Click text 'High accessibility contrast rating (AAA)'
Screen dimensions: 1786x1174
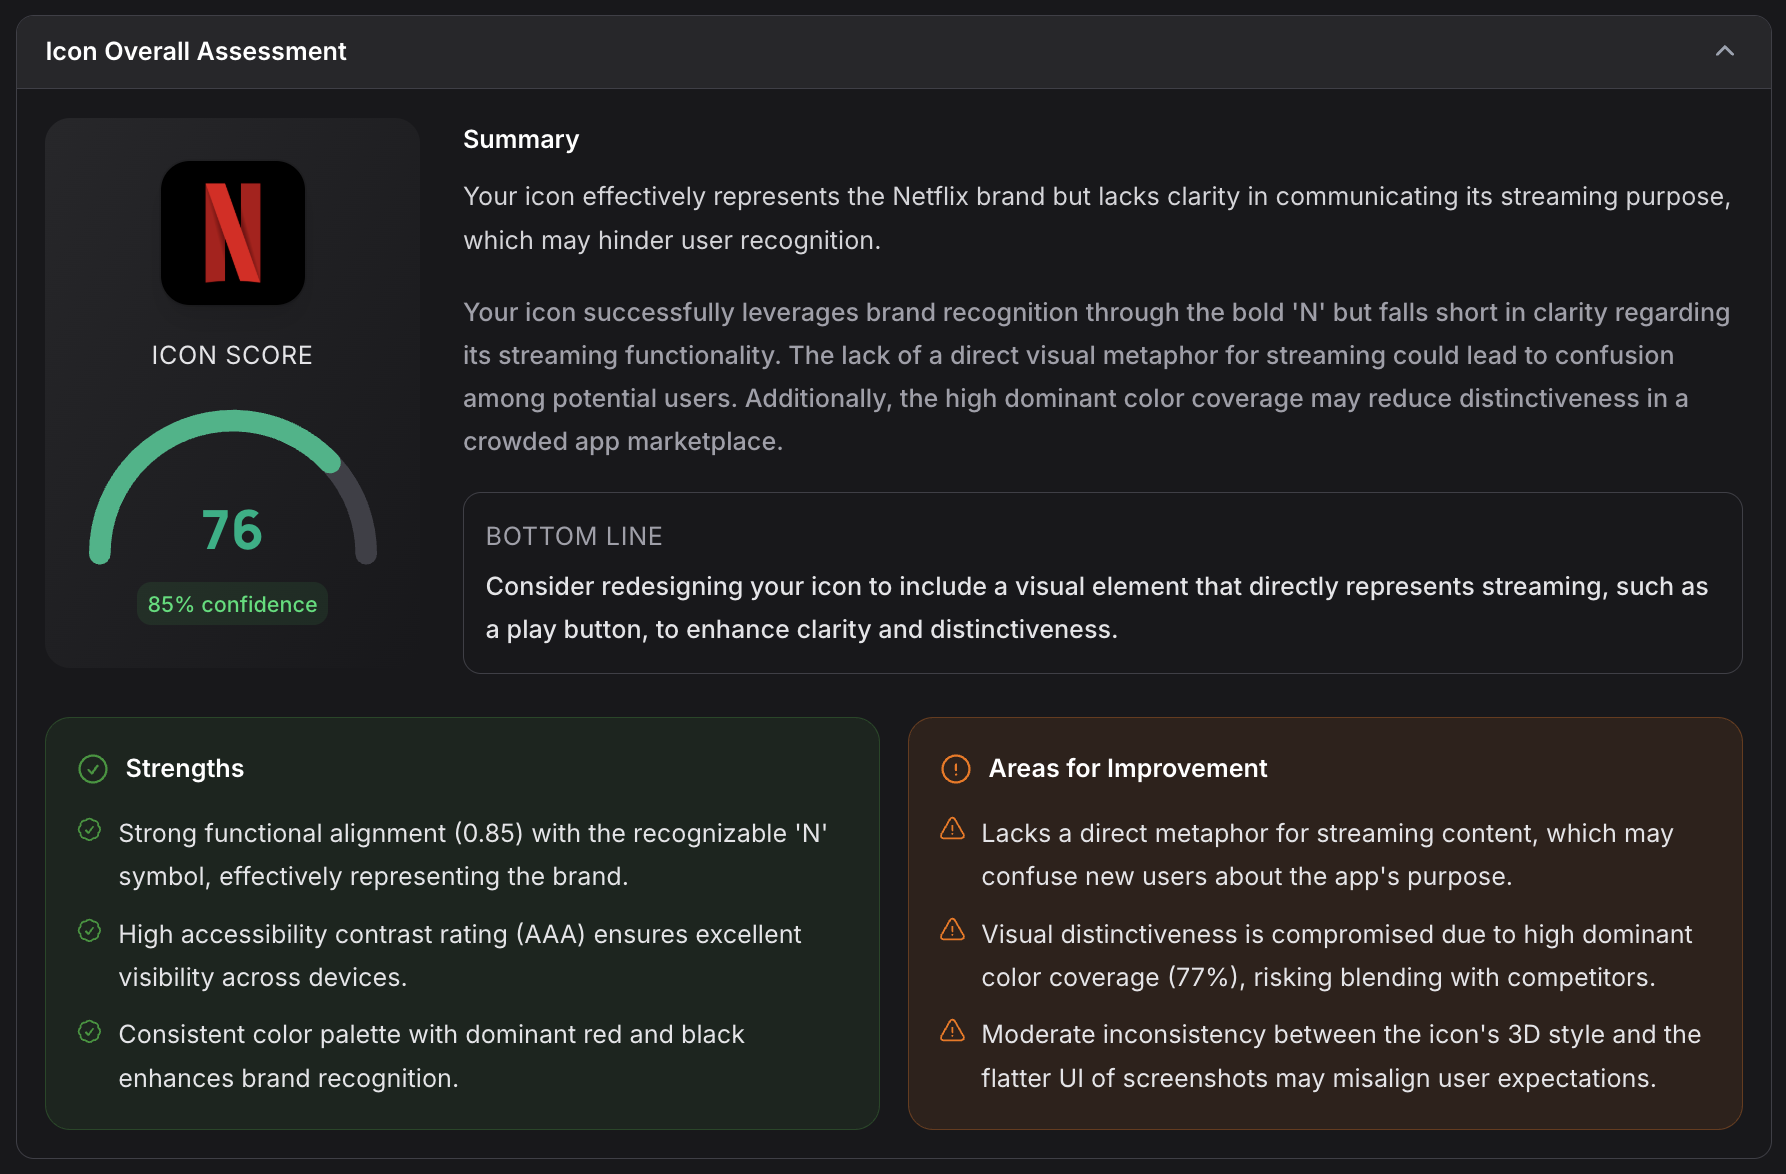352,934
